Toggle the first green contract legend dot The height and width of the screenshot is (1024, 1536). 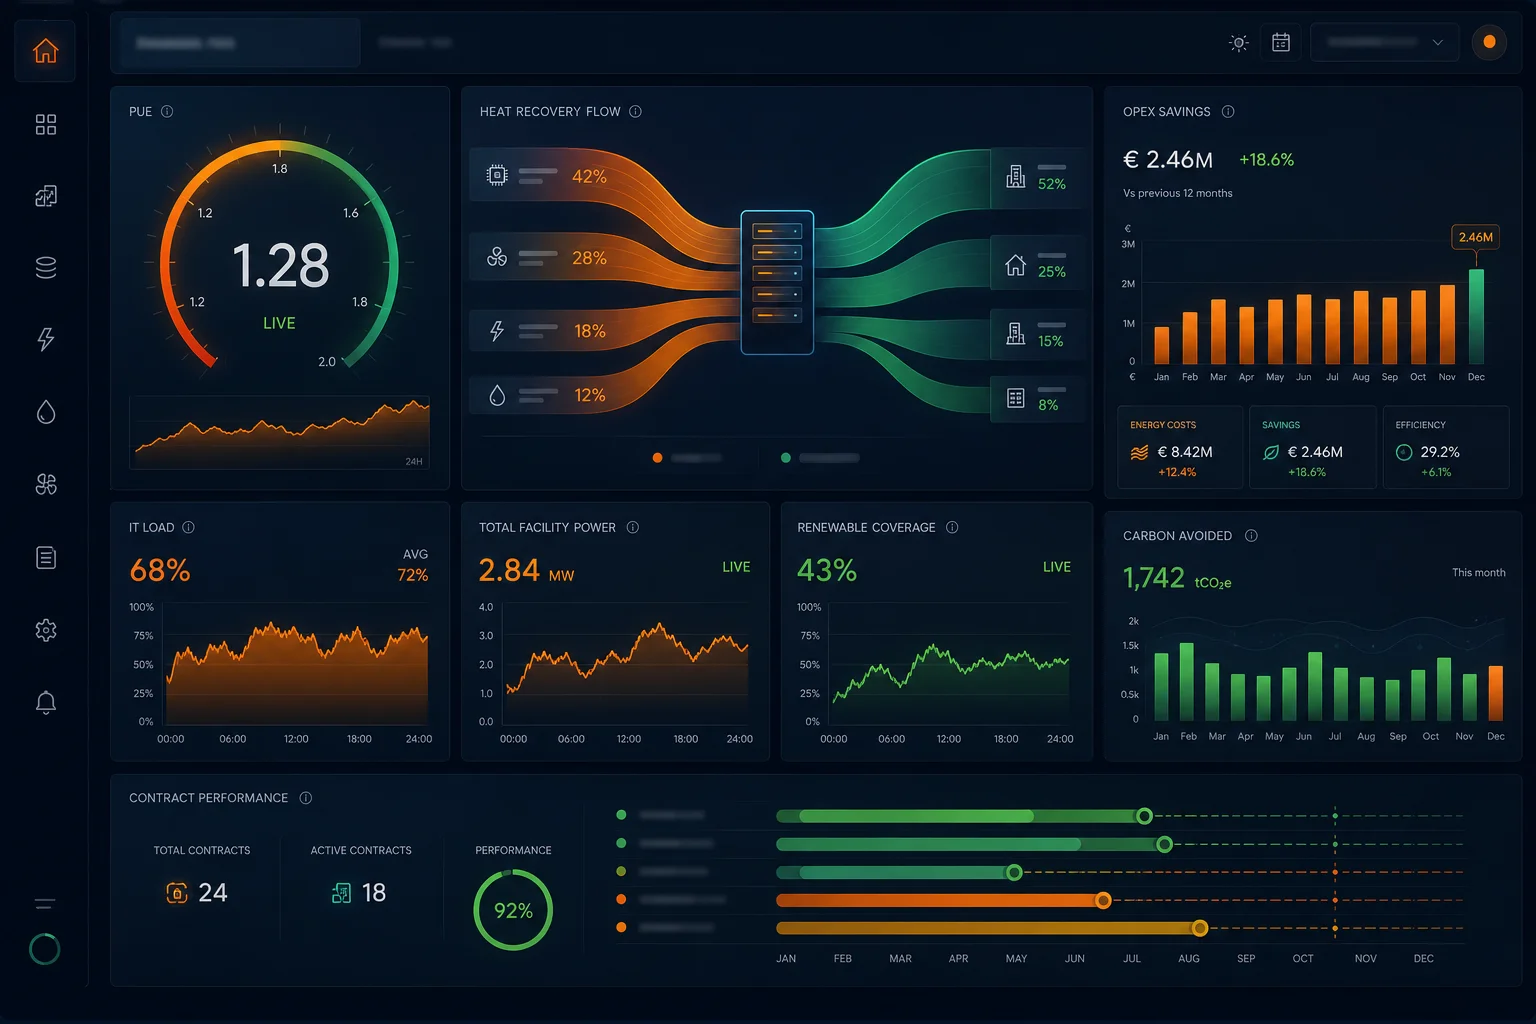pos(621,815)
